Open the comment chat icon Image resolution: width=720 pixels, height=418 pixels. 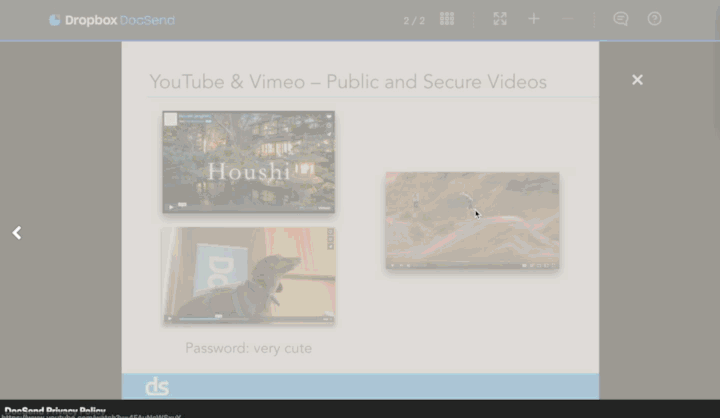[620, 19]
